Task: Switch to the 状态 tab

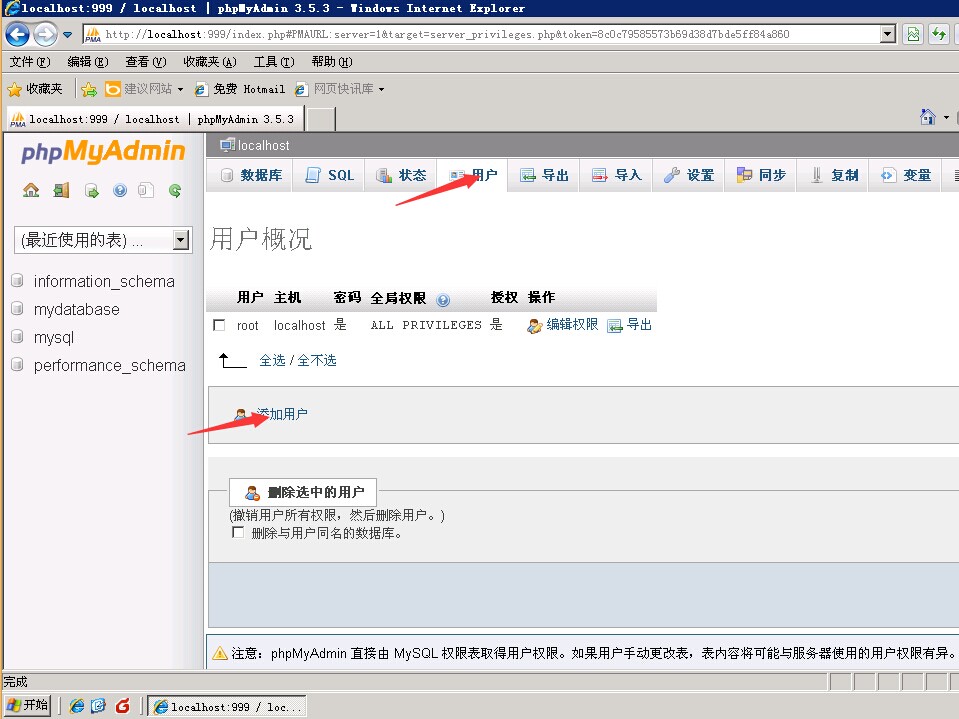Action: [400, 175]
